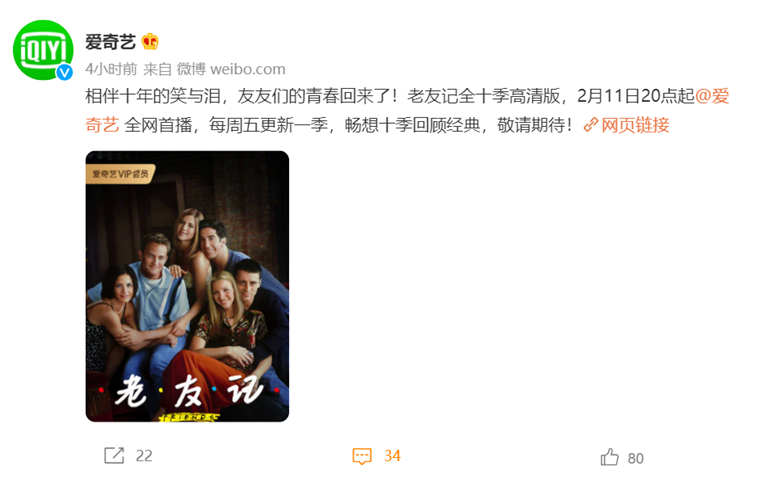Viewport: 760px width, 487px height.
Task: Click the 老友记 title text on the poster
Action: click(189, 391)
